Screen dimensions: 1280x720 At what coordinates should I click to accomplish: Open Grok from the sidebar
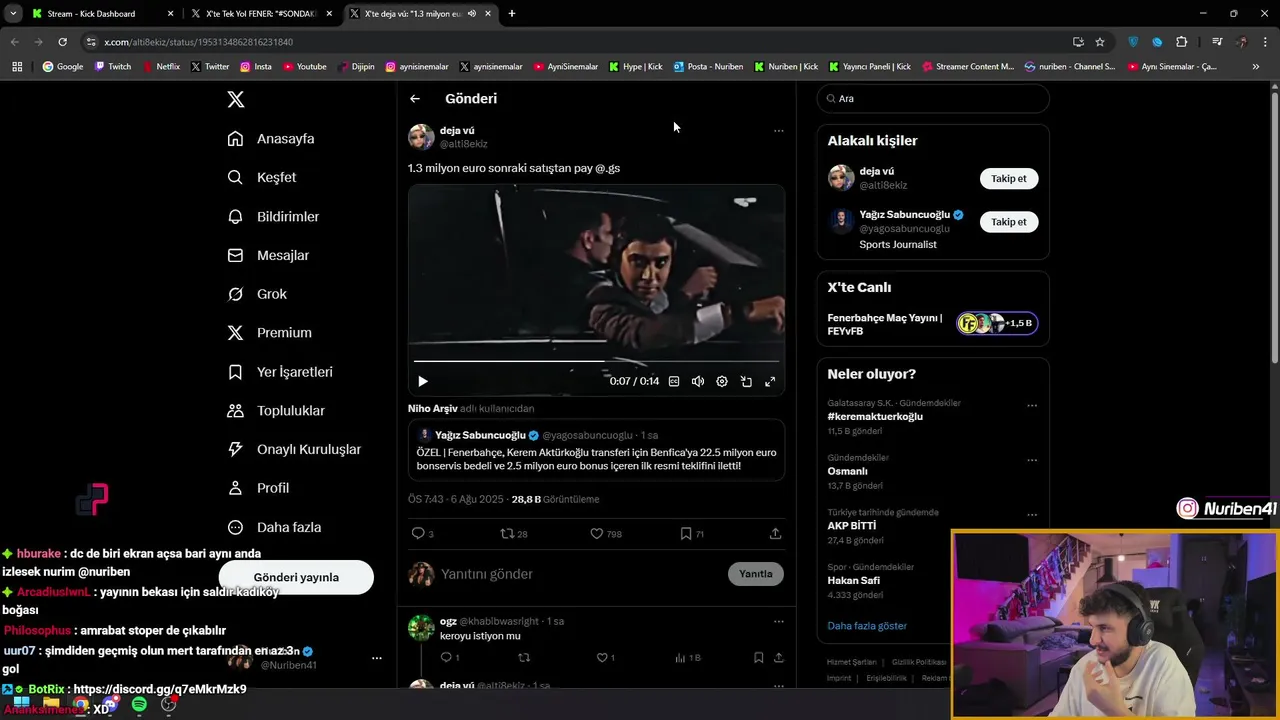pos(257,294)
